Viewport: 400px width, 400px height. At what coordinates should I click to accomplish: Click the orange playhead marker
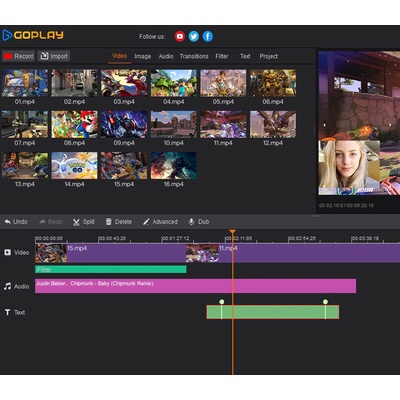(232, 232)
